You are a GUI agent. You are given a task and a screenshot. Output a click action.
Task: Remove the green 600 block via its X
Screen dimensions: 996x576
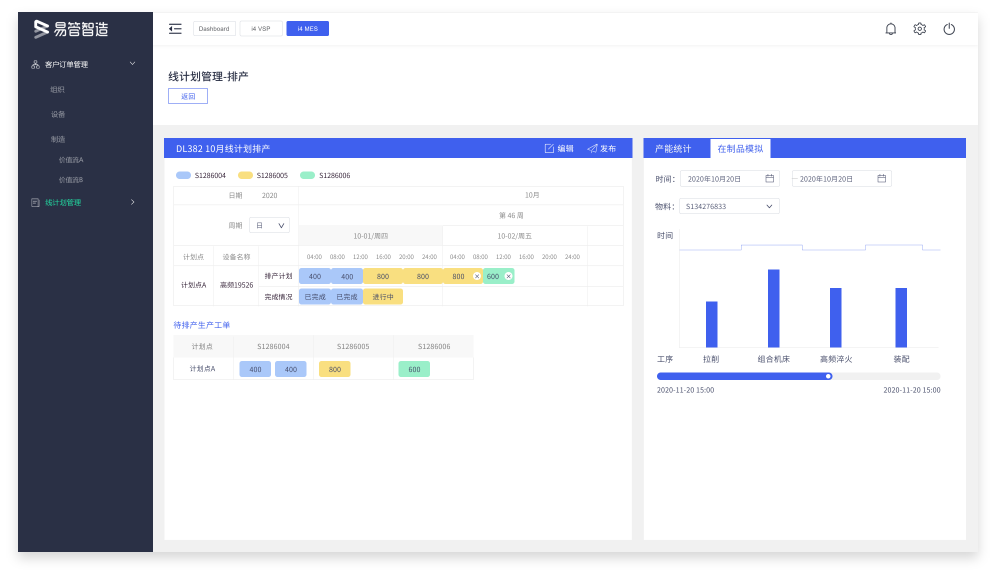tap(508, 276)
